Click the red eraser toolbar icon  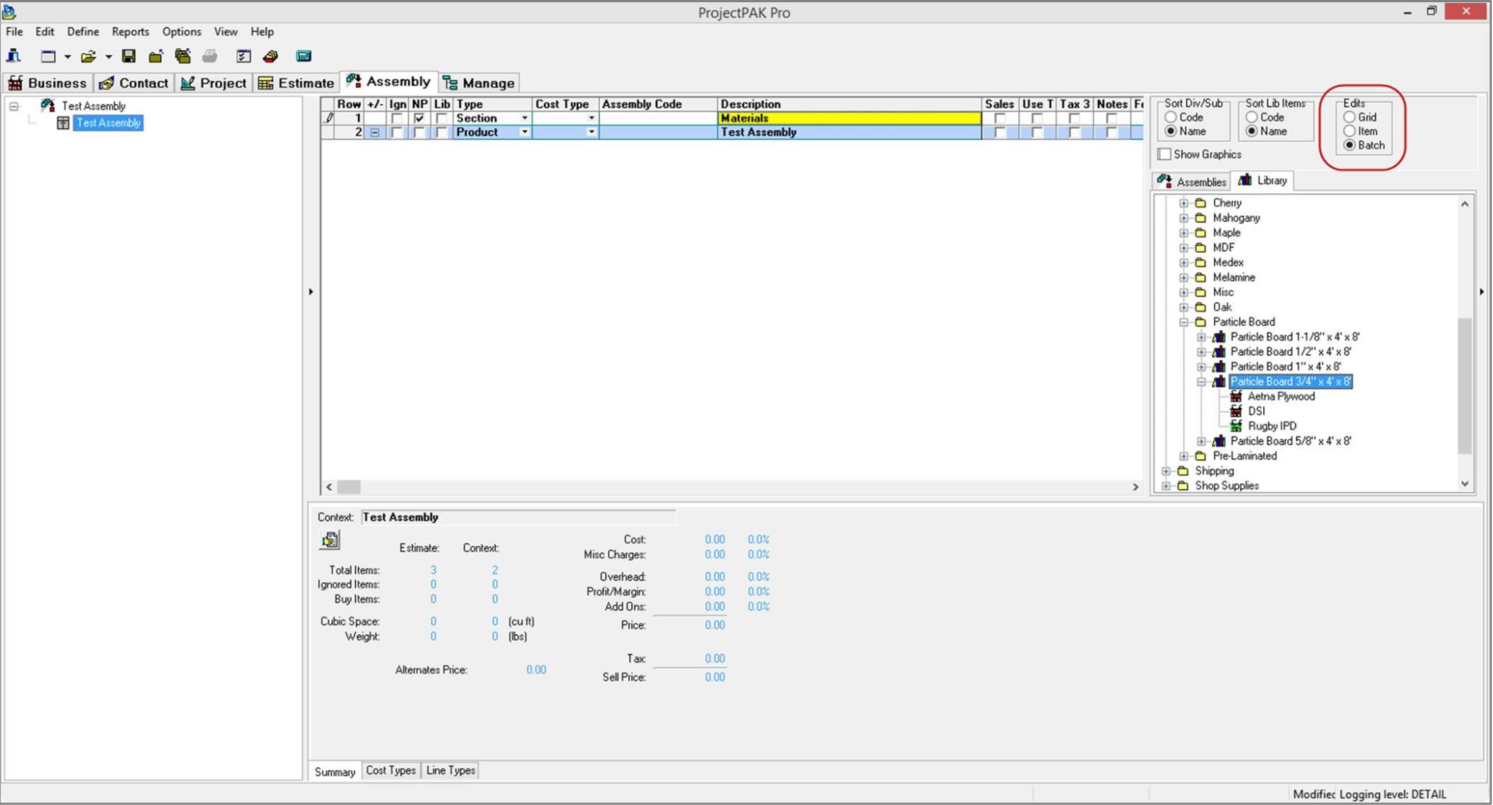click(270, 56)
